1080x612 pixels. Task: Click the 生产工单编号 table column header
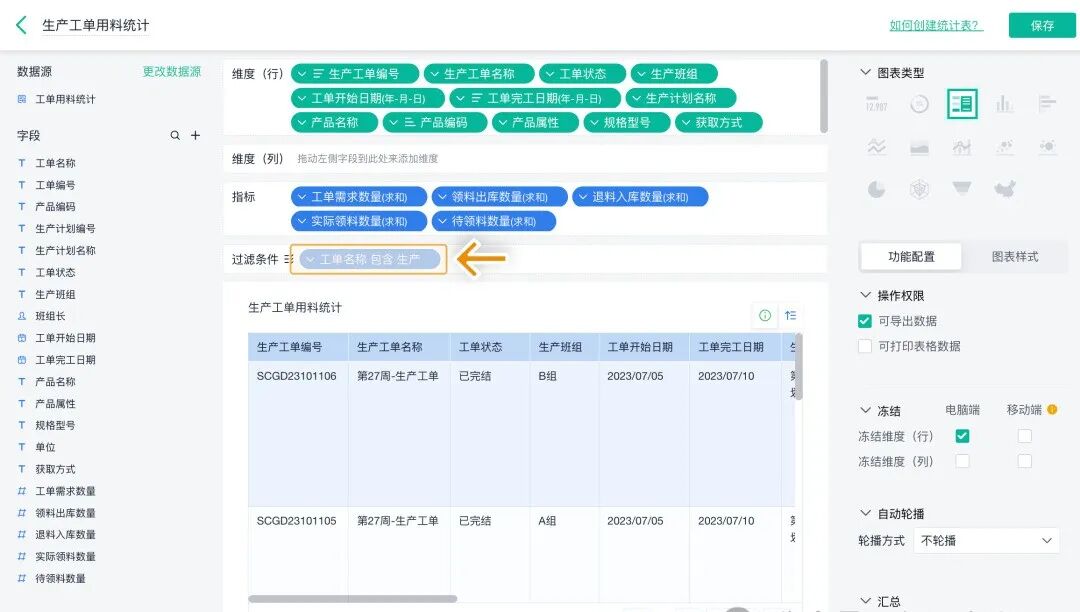[x=298, y=347]
